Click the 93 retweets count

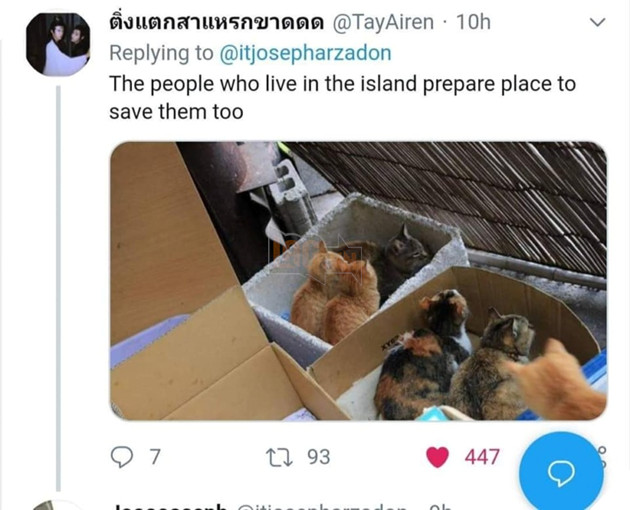319,457
